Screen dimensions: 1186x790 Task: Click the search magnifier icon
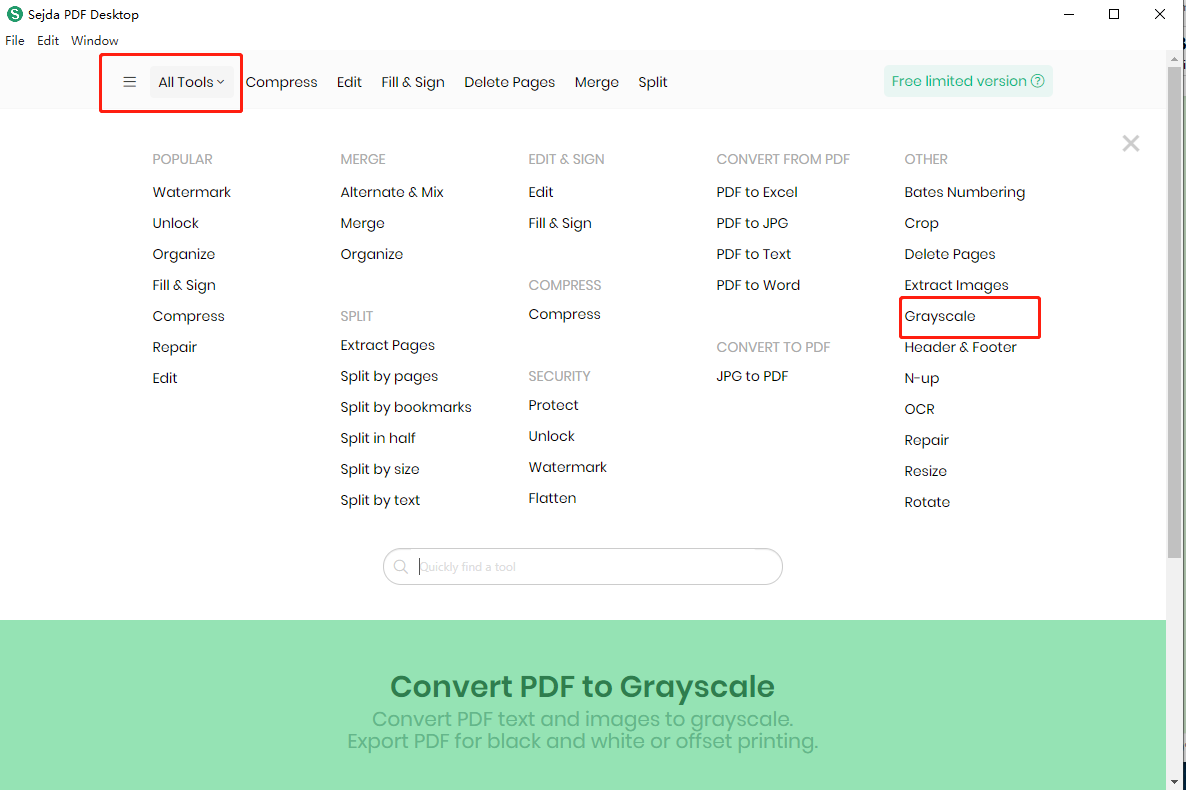pos(401,567)
